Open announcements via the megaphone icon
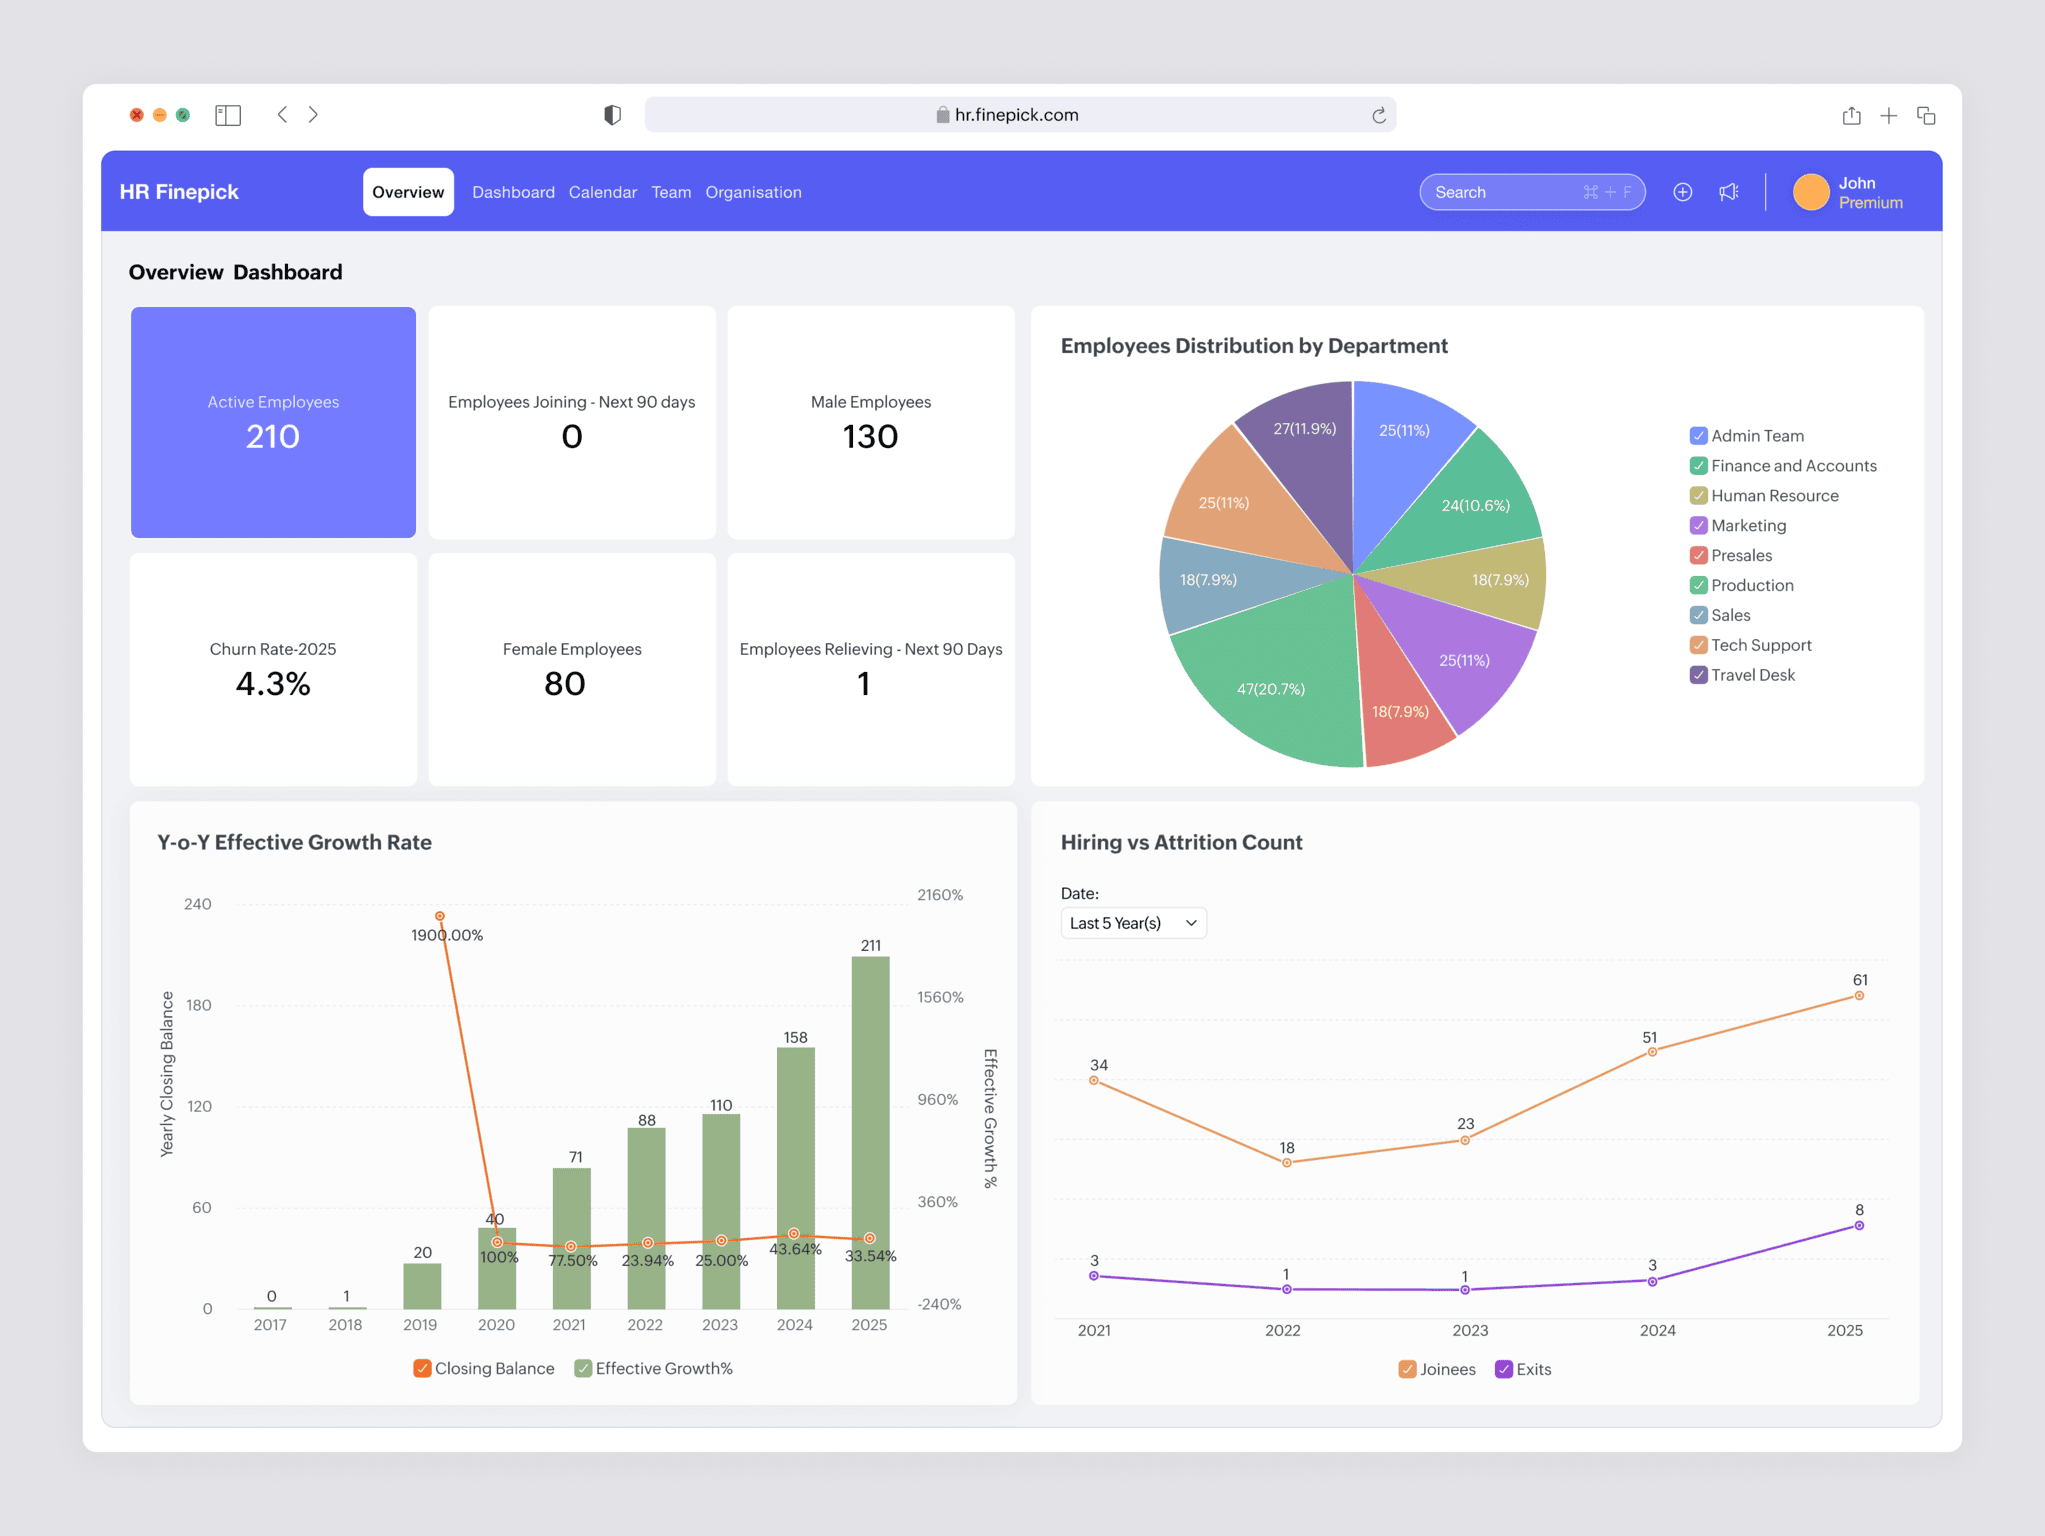 1730,191
